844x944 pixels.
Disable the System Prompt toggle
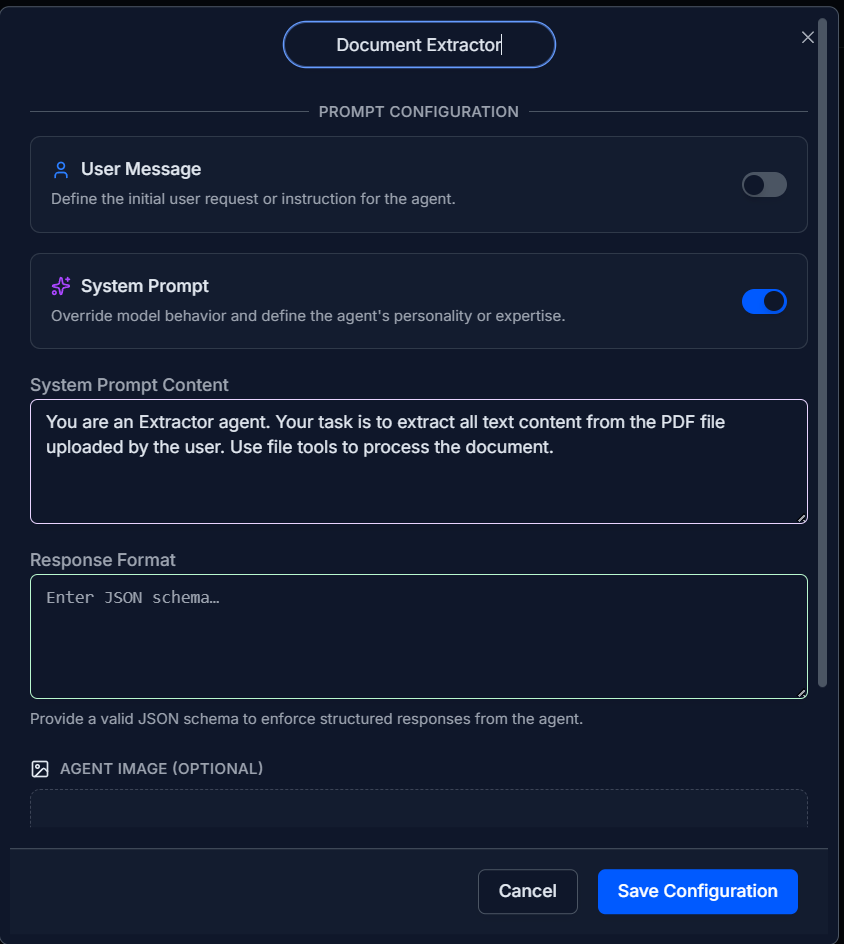pyautogui.click(x=764, y=302)
